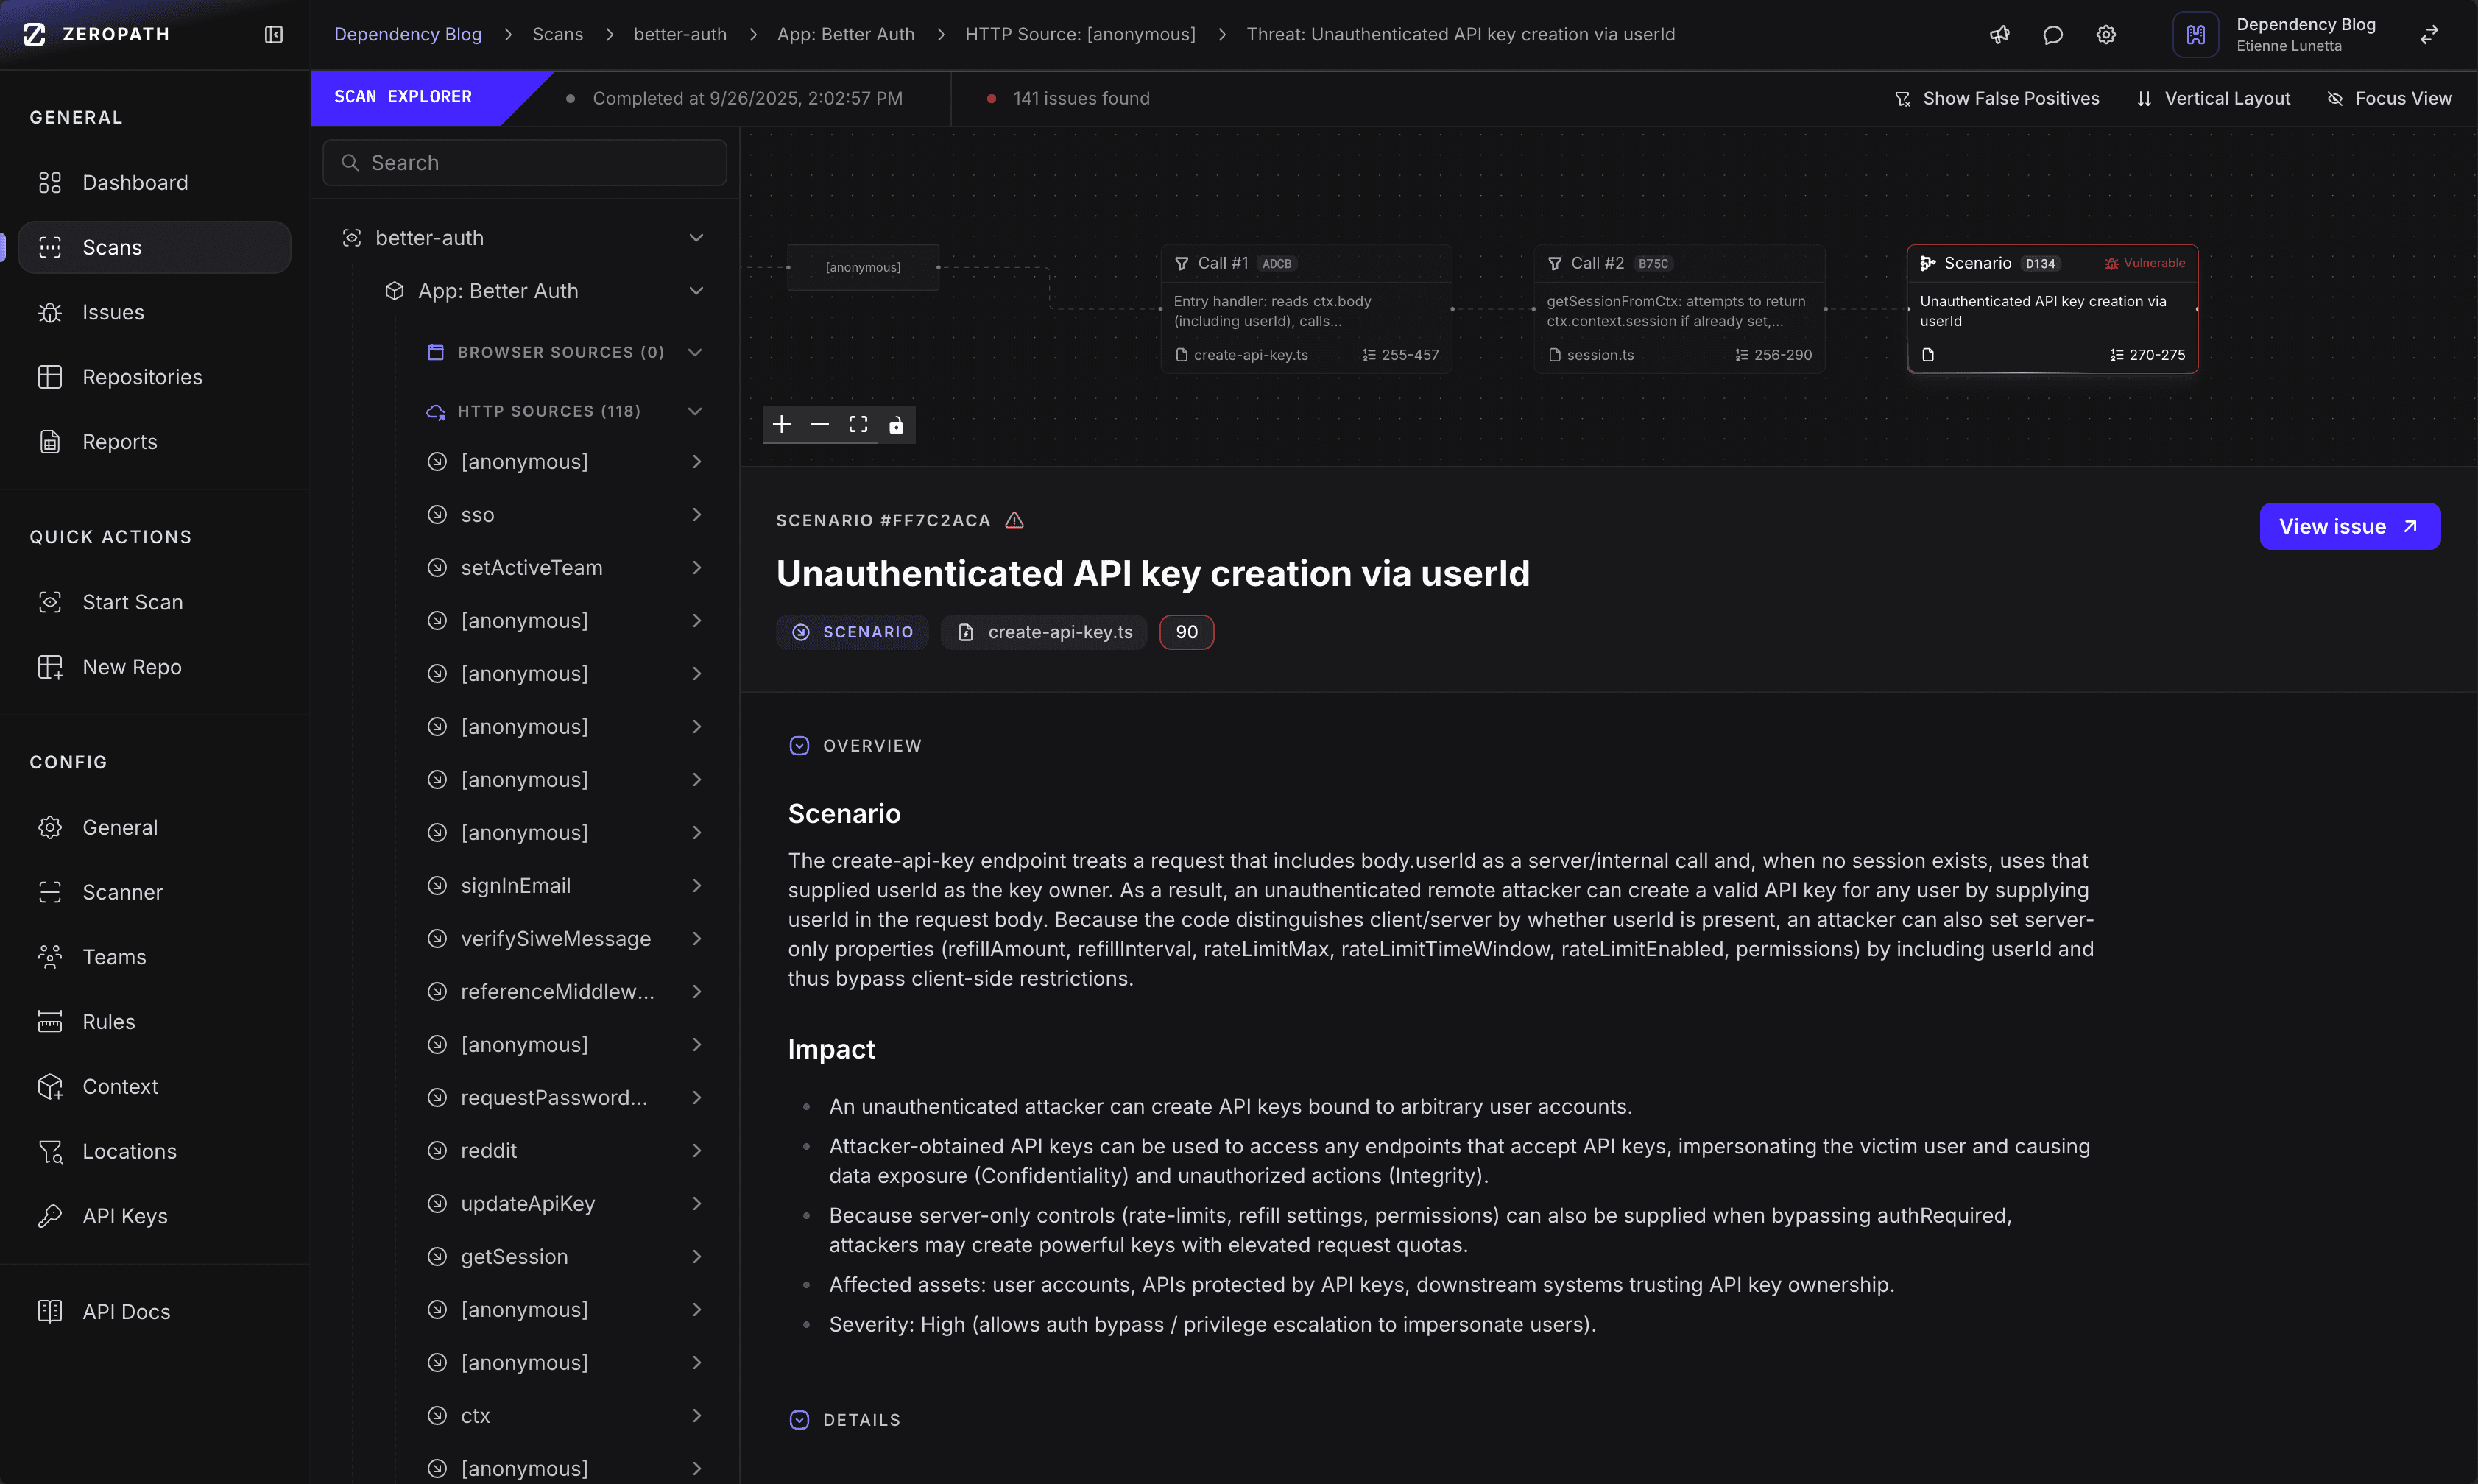Expand the signInEmail source entry

tap(696, 885)
